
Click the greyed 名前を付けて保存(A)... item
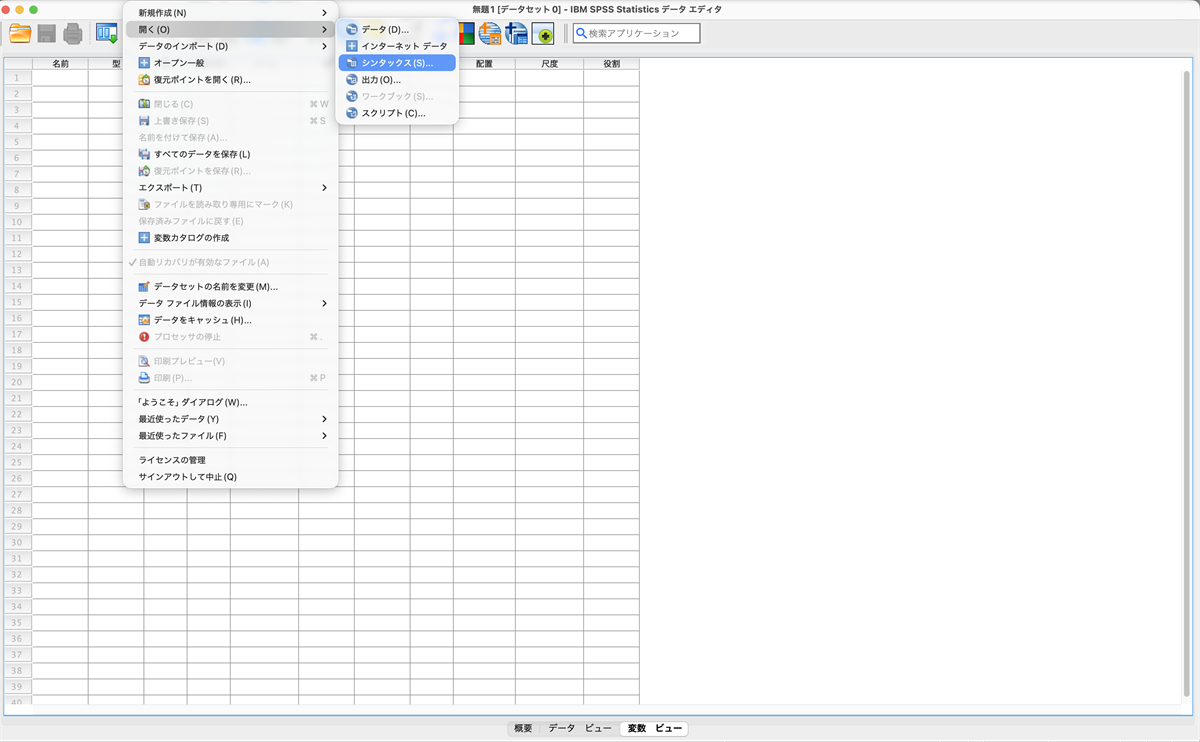(x=230, y=137)
